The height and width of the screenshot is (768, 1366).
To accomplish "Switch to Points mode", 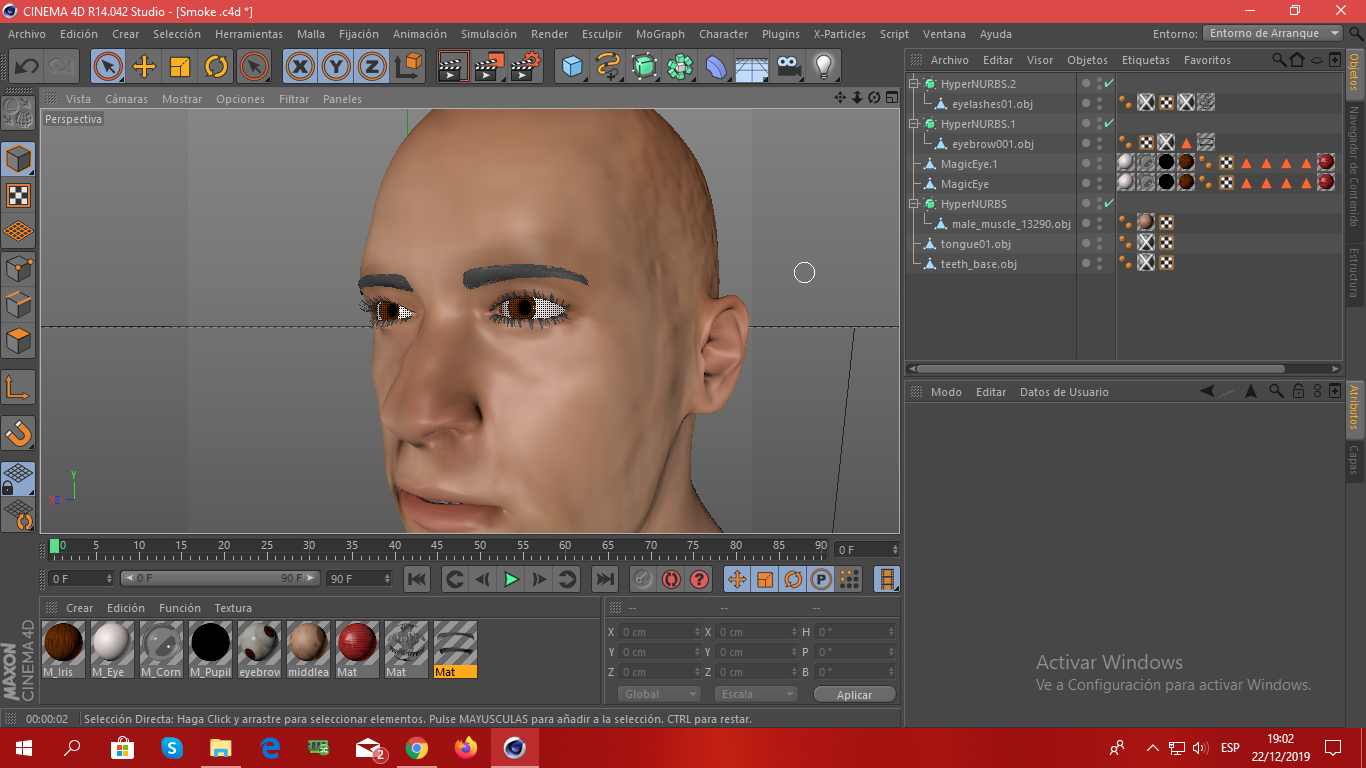I will point(19,268).
